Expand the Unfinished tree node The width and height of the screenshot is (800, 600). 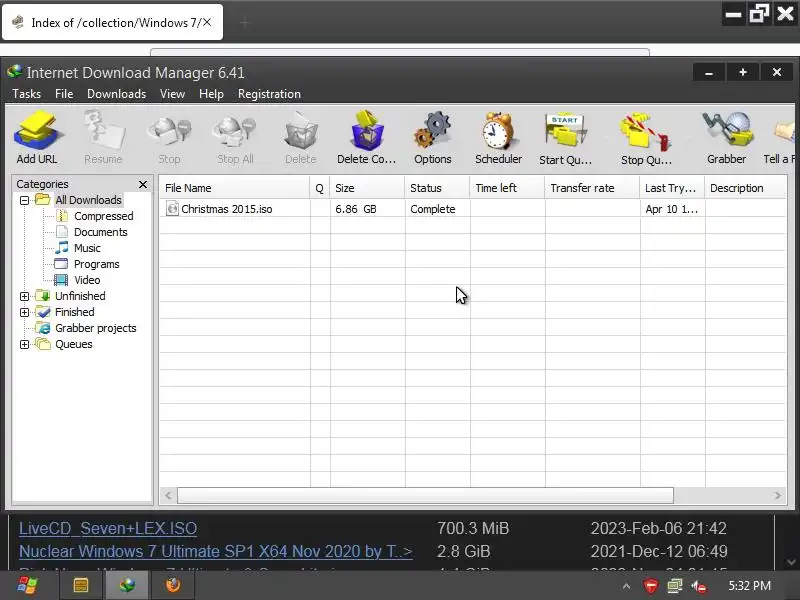coord(24,296)
